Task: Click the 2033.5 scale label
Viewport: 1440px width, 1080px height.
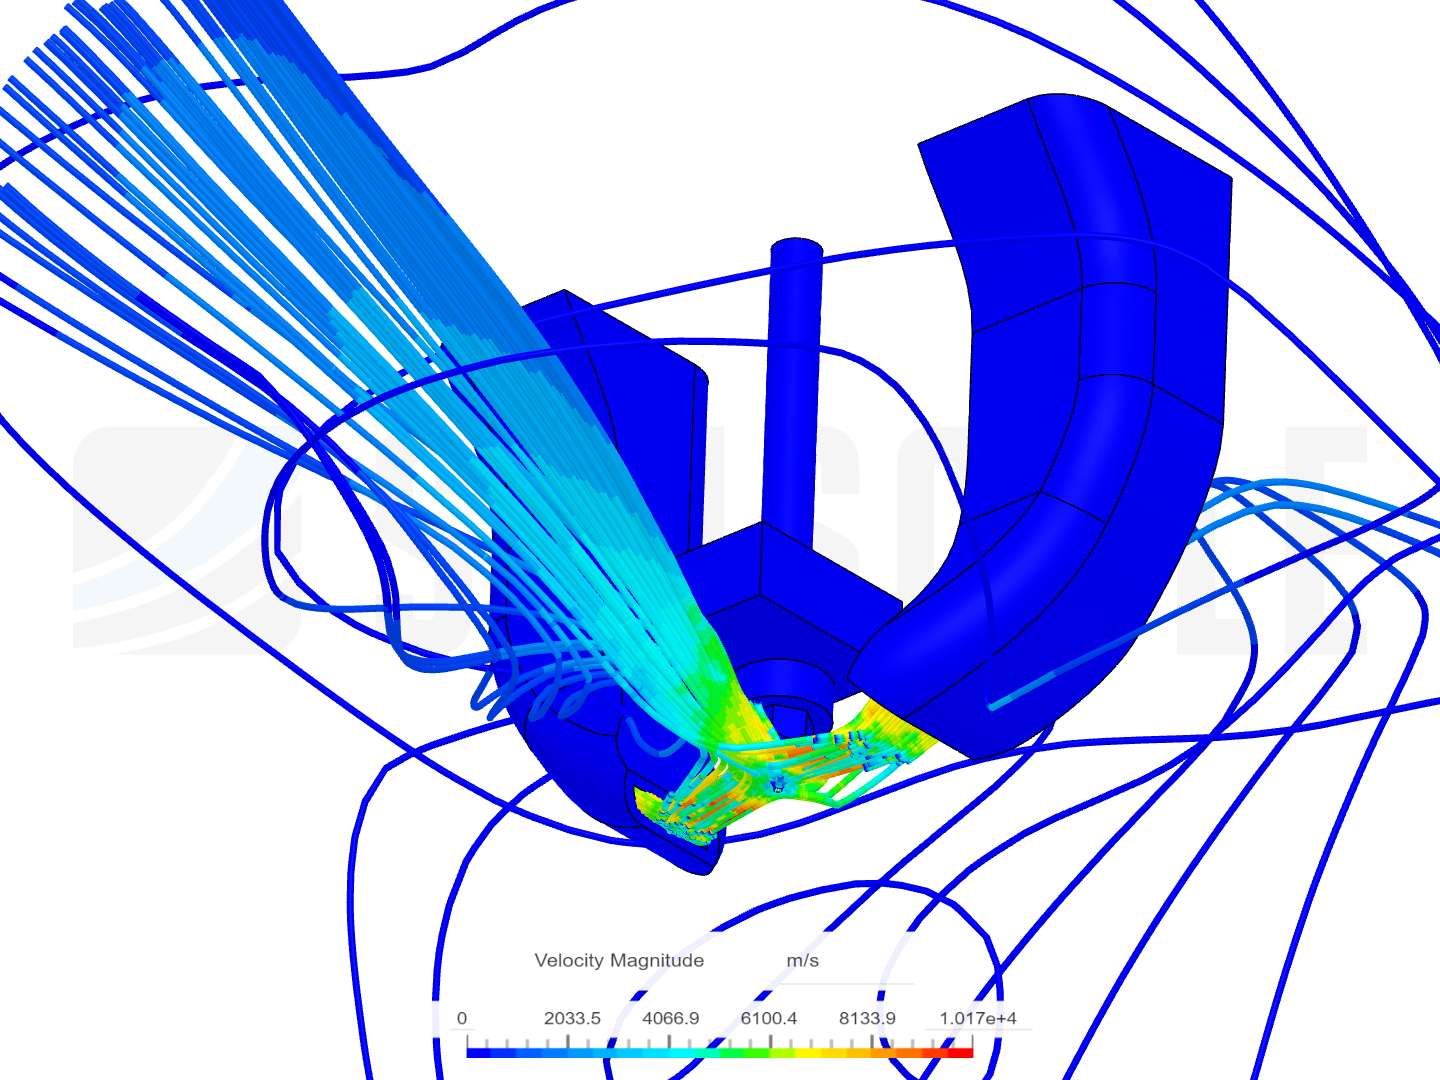Action: 572,1017
